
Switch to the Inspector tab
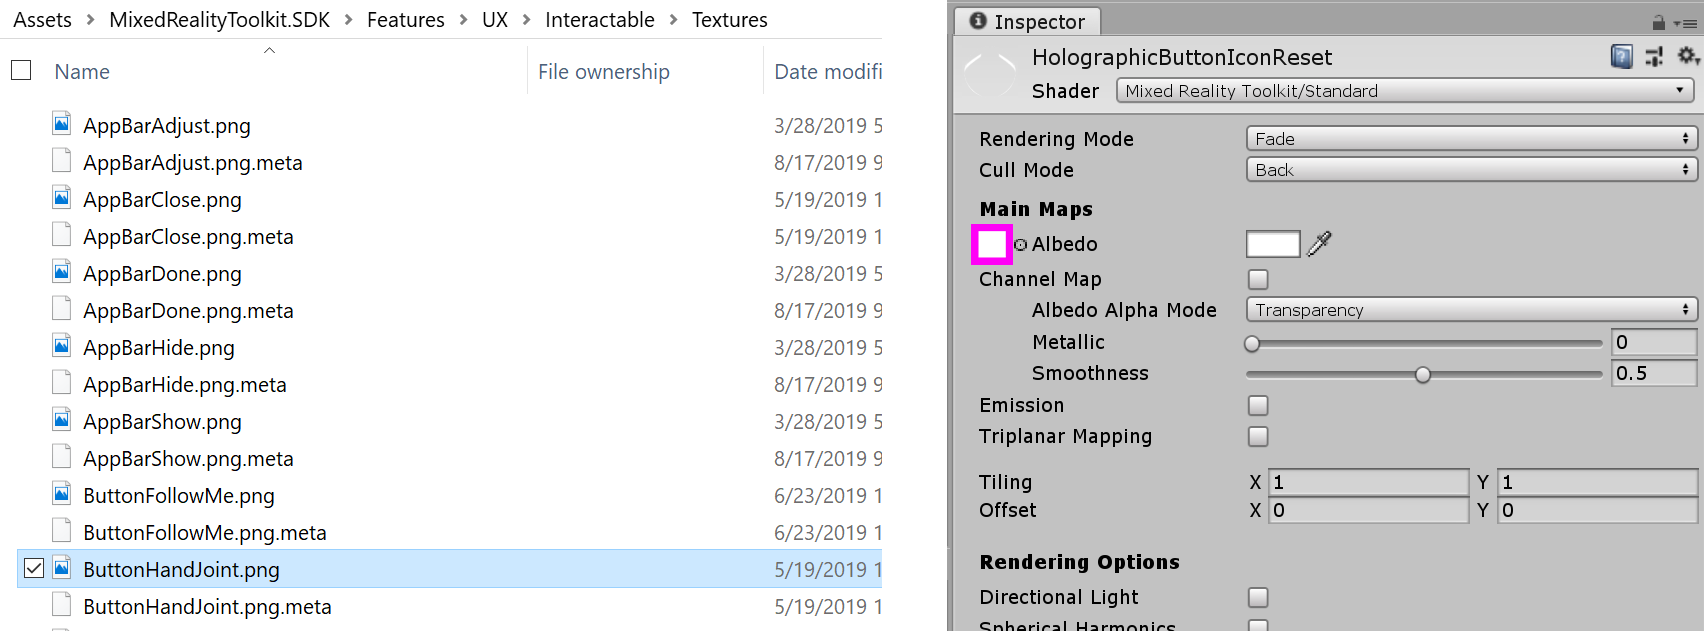coord(1027,21)
